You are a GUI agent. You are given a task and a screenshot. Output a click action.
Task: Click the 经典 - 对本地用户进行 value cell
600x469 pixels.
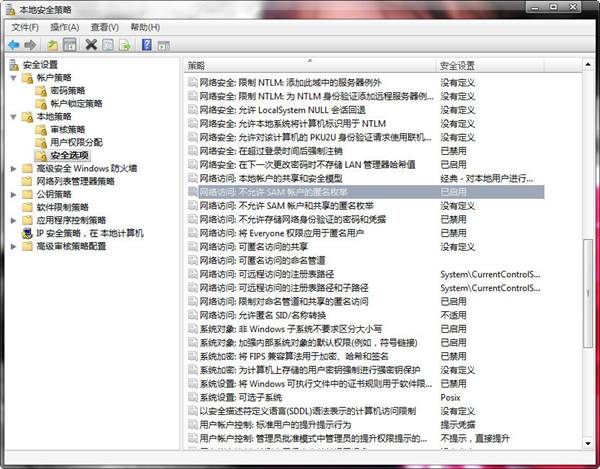point(487,178)
